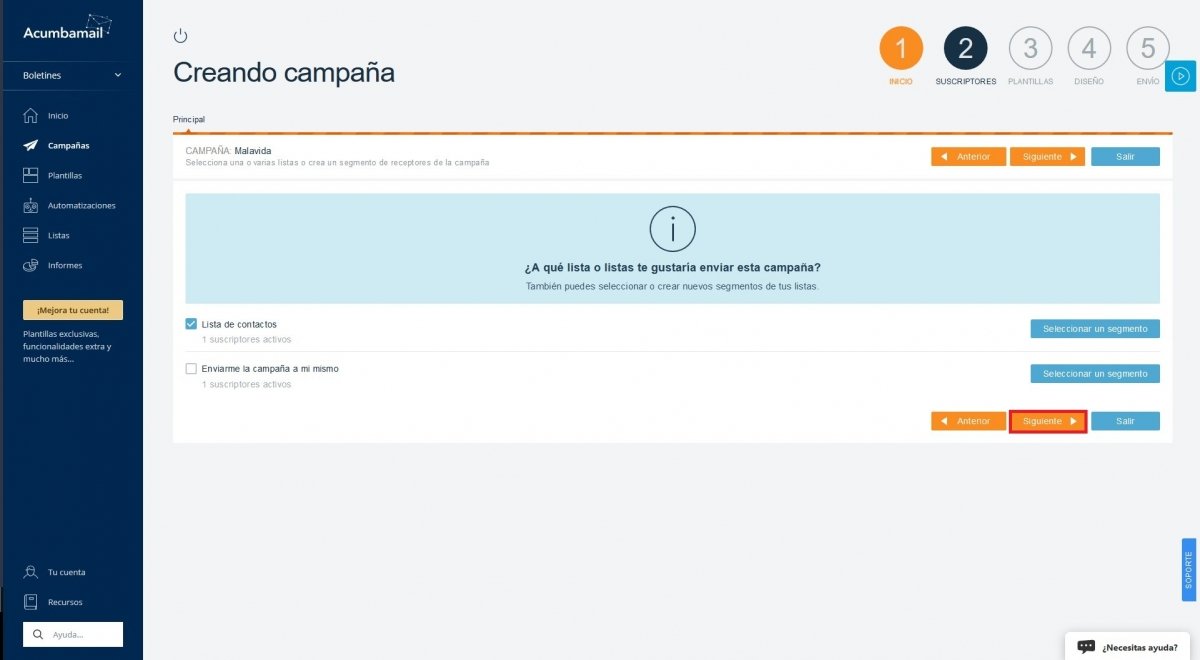The image size is (1200, 660).
Task: Click the Plantillas exclusivas promo text
Action: click(x=67, y=346)
